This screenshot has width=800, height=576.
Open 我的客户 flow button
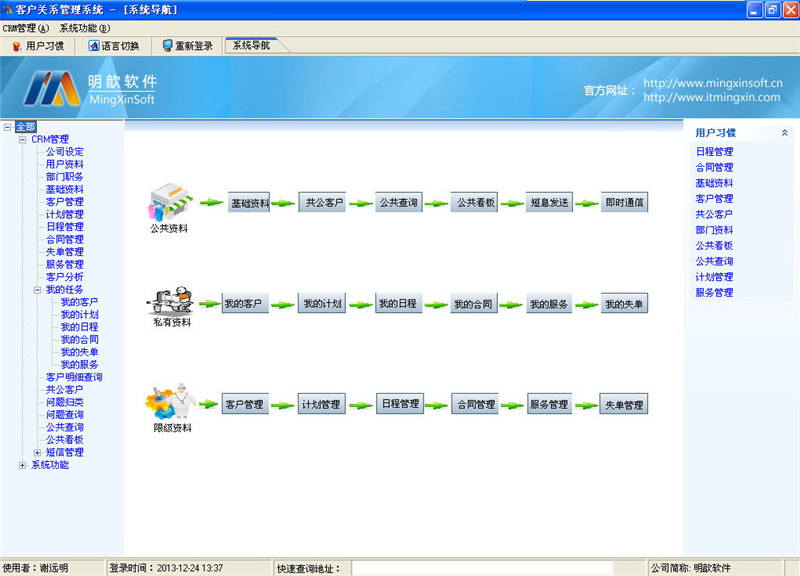(245, 304)
